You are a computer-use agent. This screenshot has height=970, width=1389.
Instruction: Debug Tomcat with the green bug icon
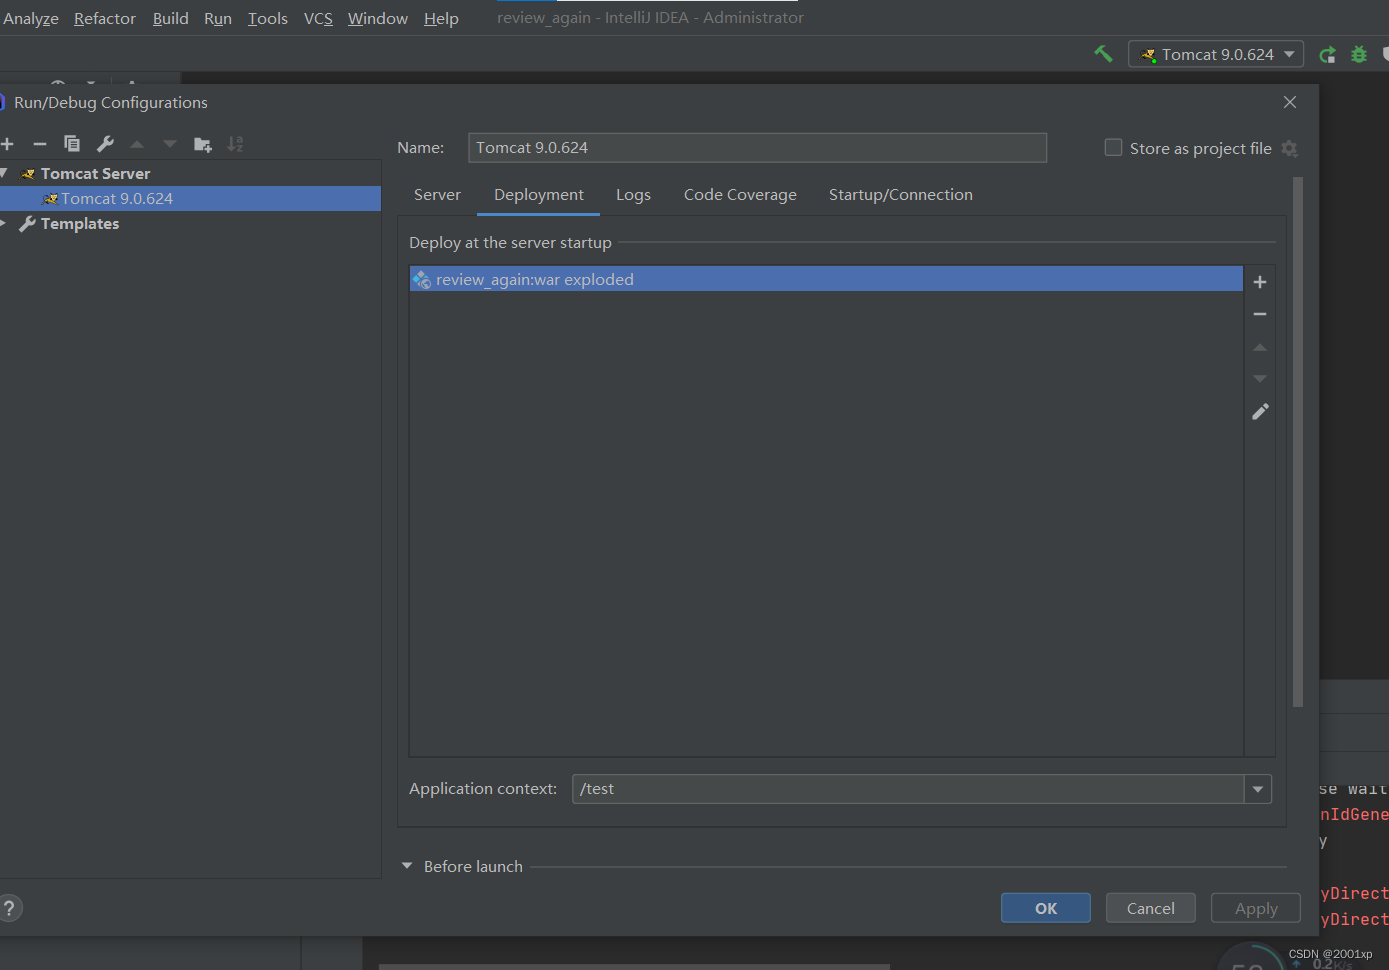[x=1358, y=55]
